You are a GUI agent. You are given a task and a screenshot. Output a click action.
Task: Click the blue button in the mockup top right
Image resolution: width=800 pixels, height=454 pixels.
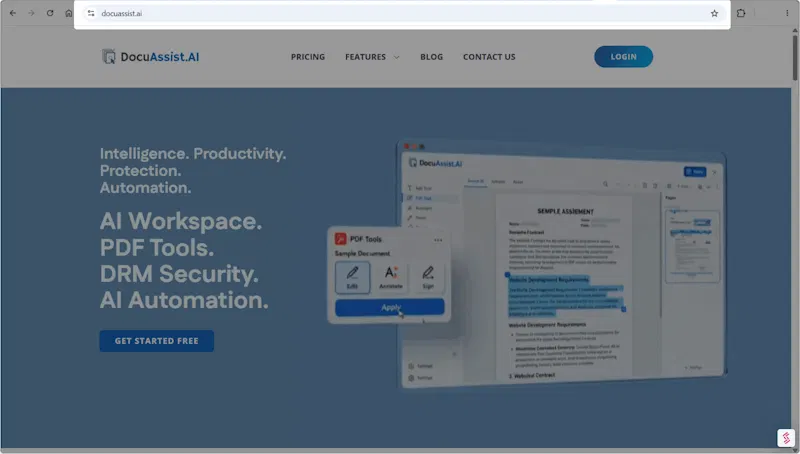[x=695, y=171]
